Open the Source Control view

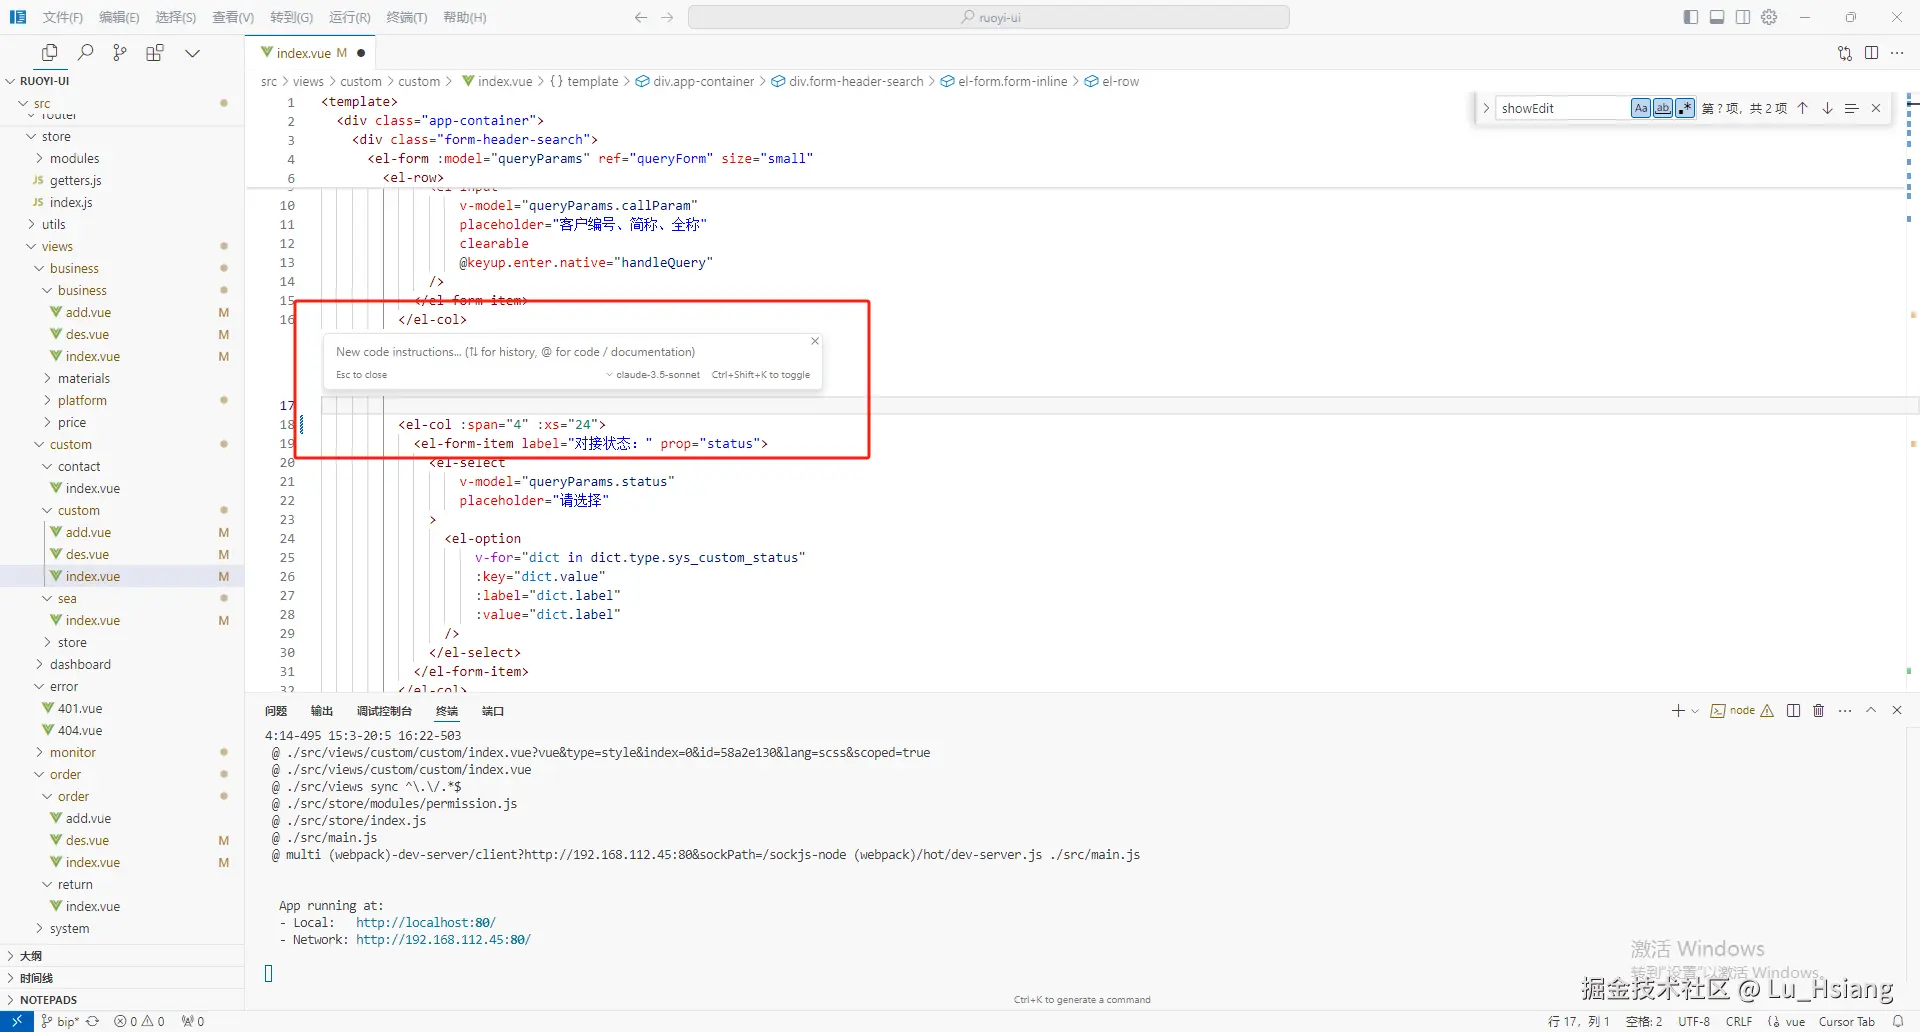pos(120,53)
